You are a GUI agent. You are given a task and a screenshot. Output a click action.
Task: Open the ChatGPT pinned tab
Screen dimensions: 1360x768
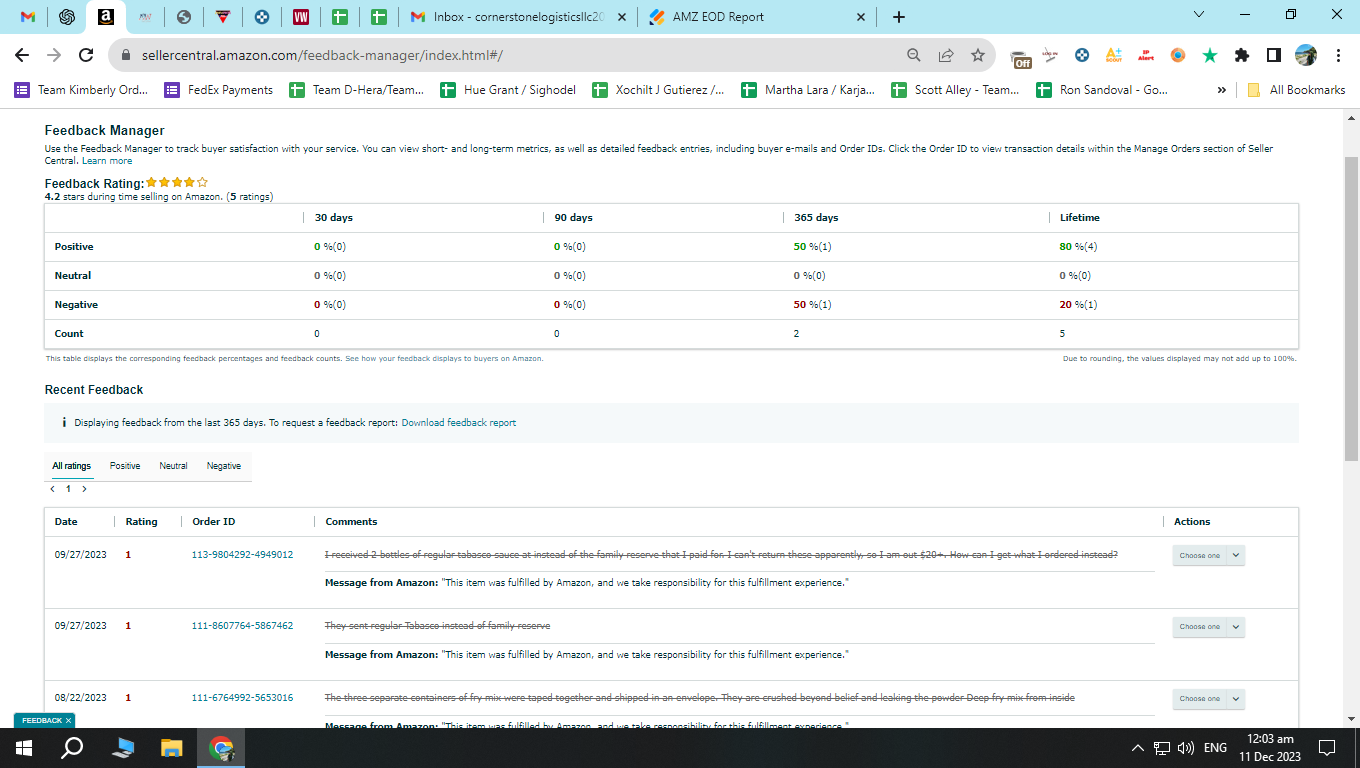pos(67,17)
